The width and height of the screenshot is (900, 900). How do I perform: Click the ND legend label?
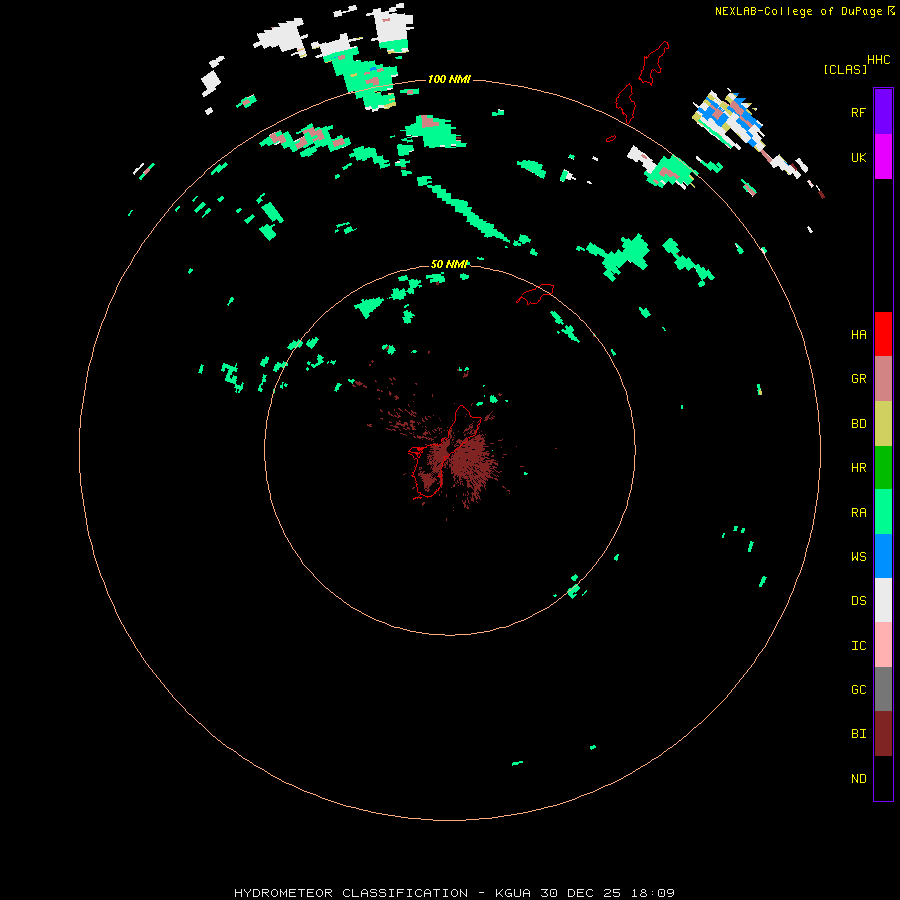click(858, 779)
